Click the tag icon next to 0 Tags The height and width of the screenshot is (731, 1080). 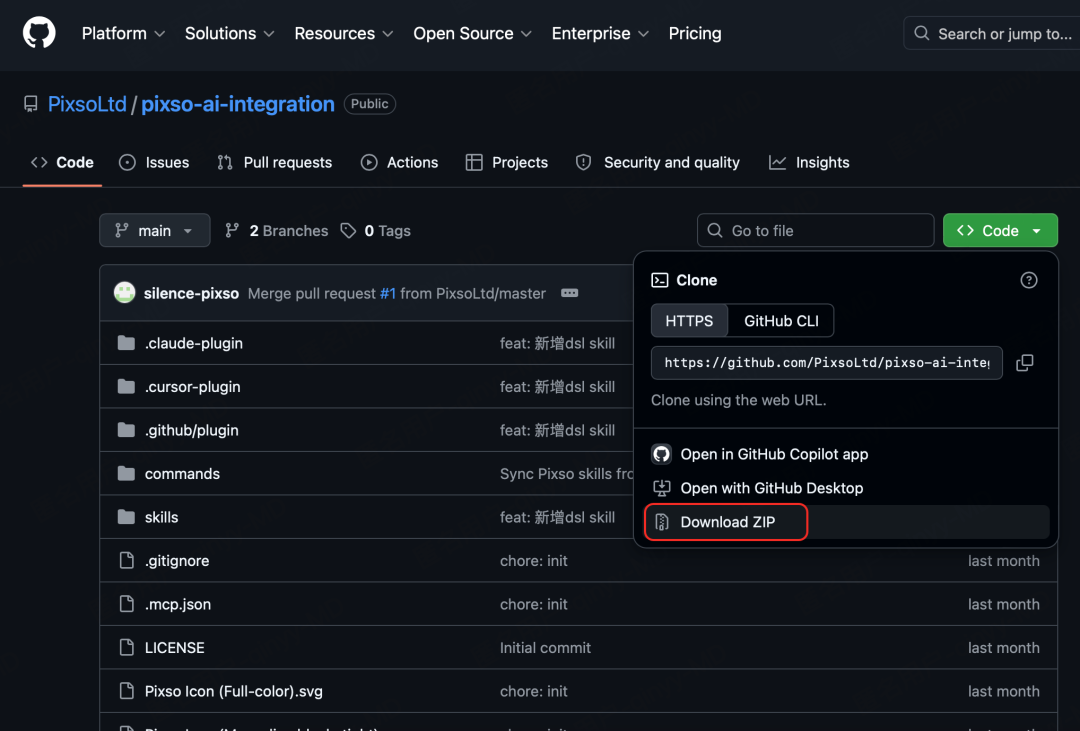(x=349, y=230)
